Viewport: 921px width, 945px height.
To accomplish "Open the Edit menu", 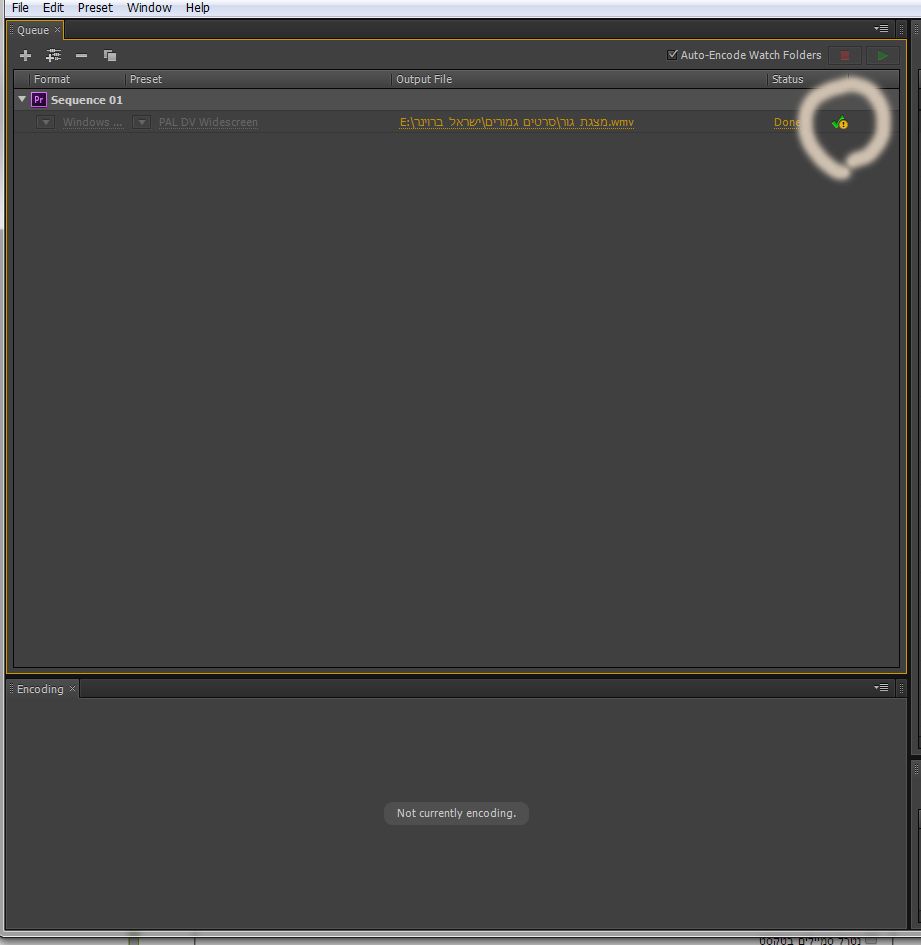I will pyautogui.click(x=53, y=8).
